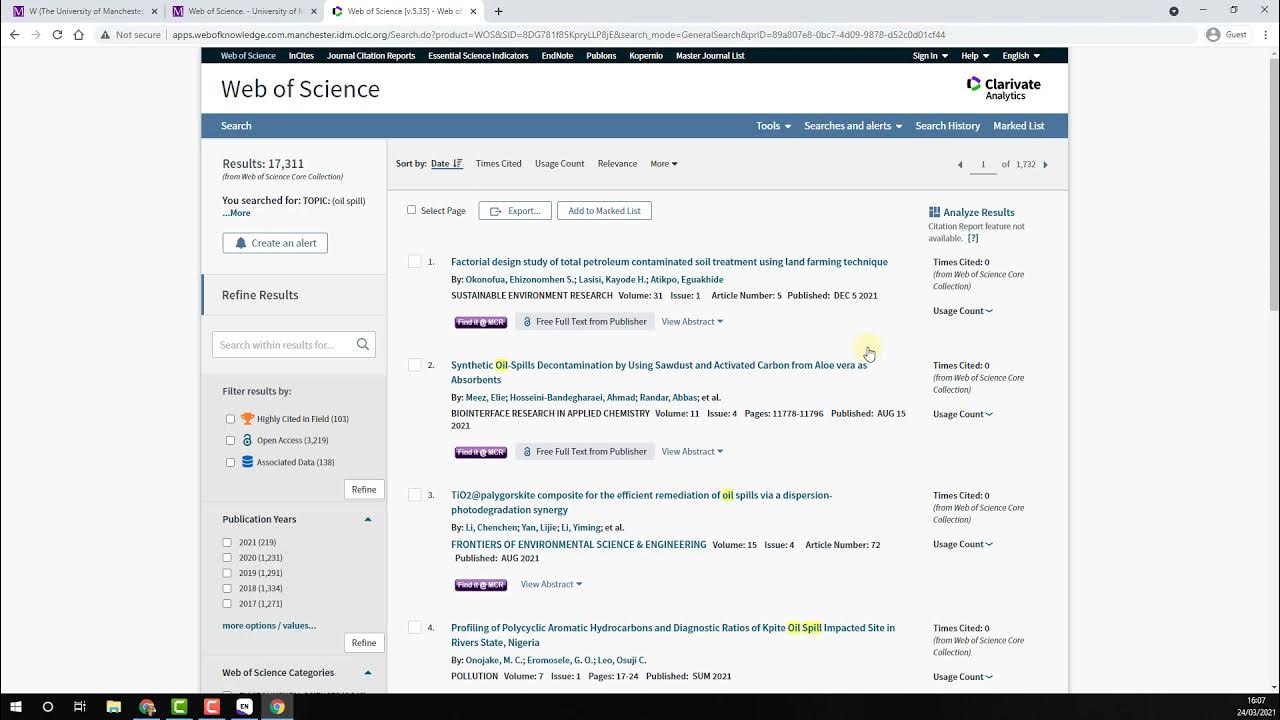Select the checkbox for result 1
The width and height of the screenshot is (1280, 720).
414,262
